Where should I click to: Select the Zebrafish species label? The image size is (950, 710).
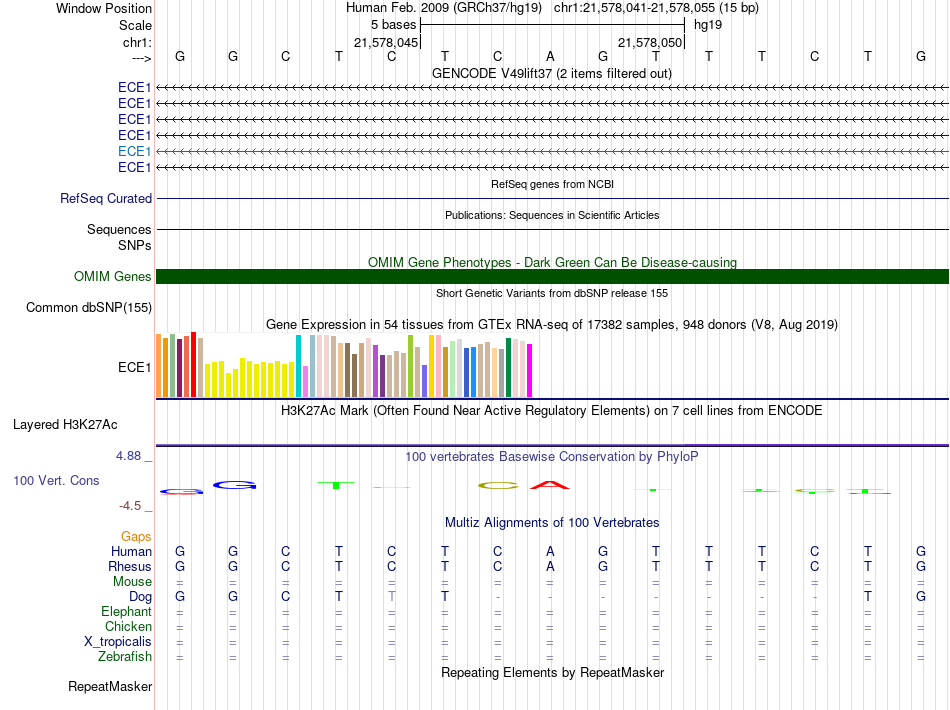[x=125, y=657]
